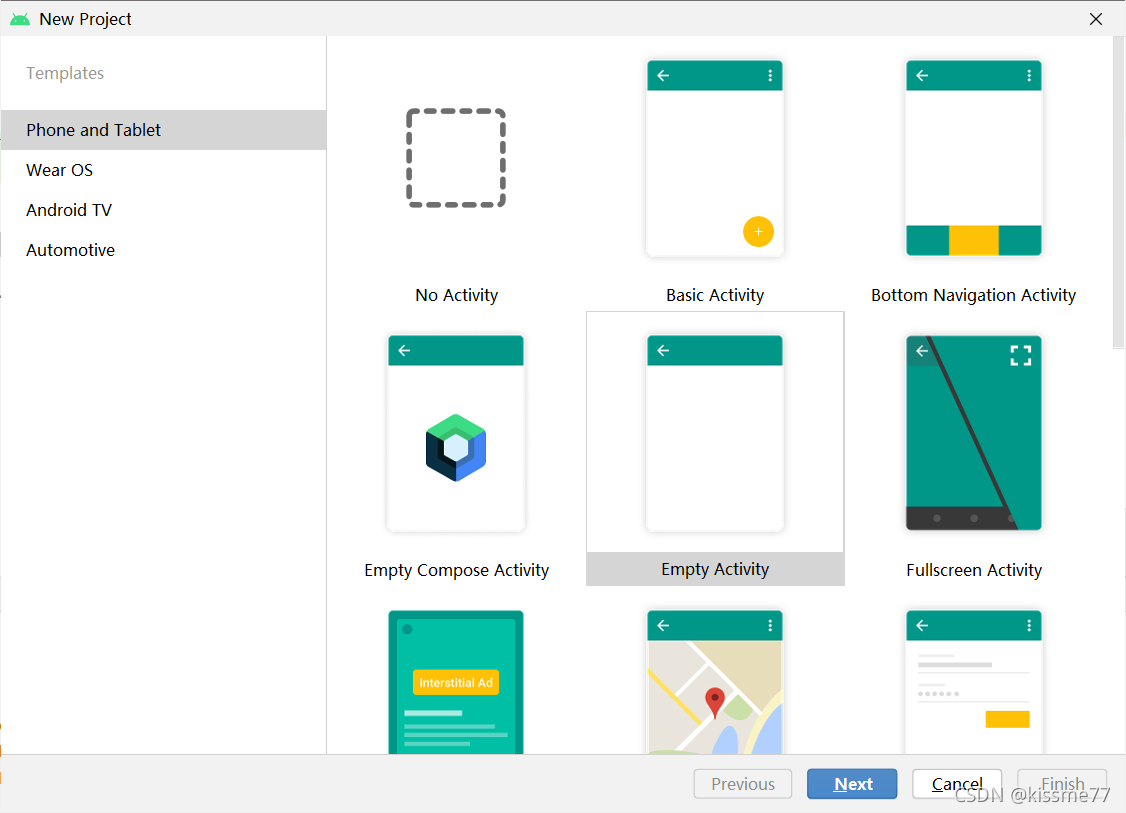Screen dimensions: 1126x813
Task: Click the back arrow in Empty Activity preview
Action: [663, 350]
